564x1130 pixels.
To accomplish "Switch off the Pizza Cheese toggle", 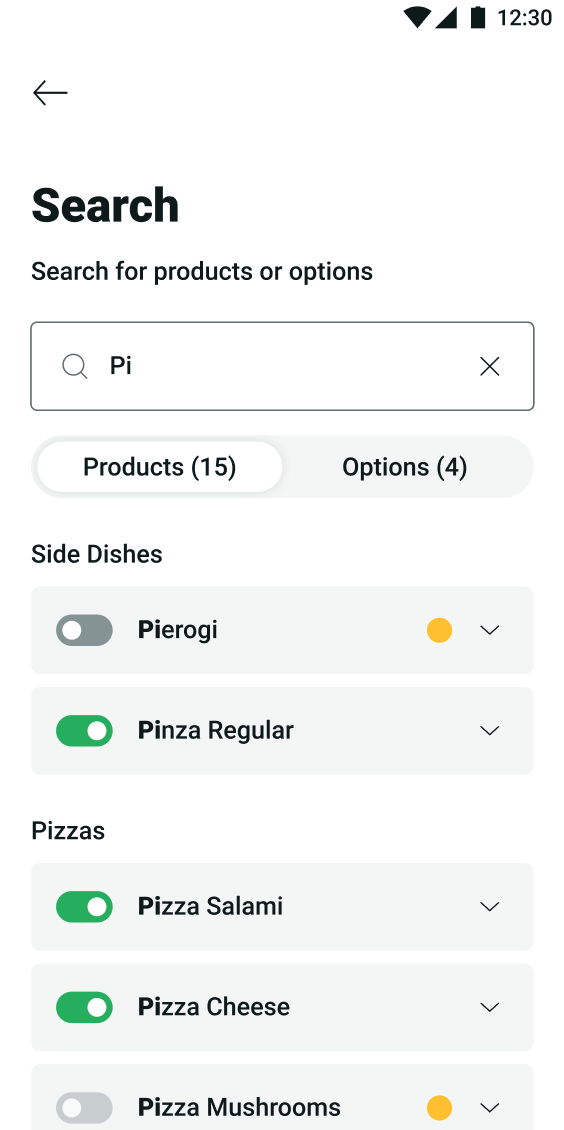I will click(84, 1007).
